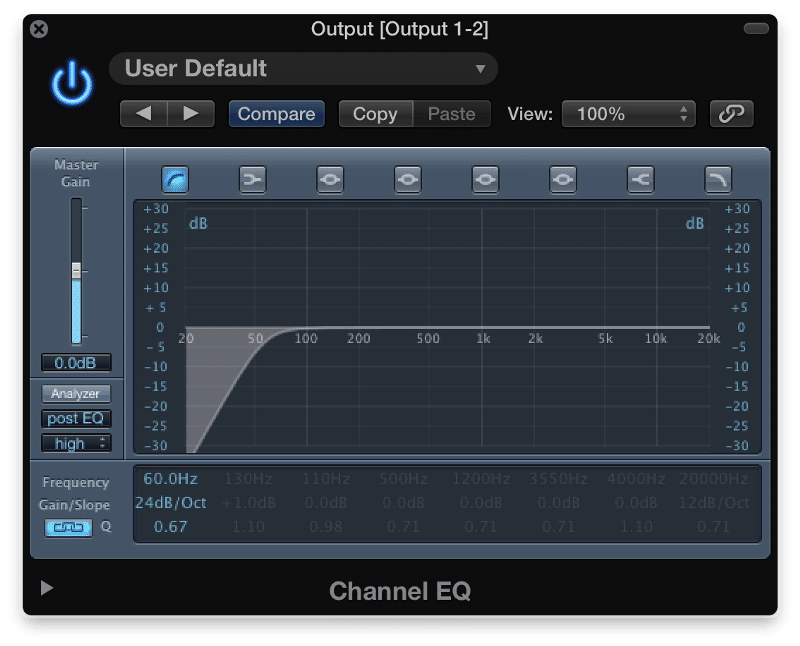Enable the high shelf filter band
This screenshot has width=800, height=646.
point(641,179)
